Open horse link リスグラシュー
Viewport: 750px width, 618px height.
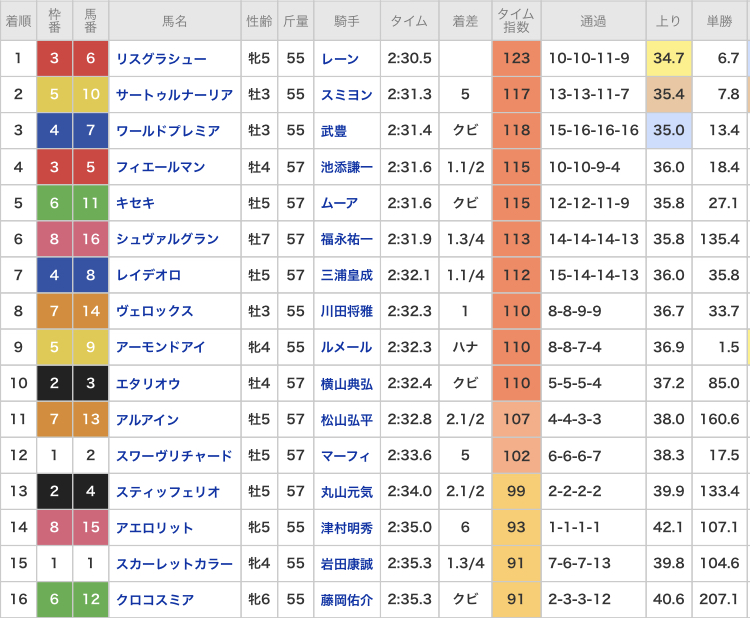pos(161,59)
